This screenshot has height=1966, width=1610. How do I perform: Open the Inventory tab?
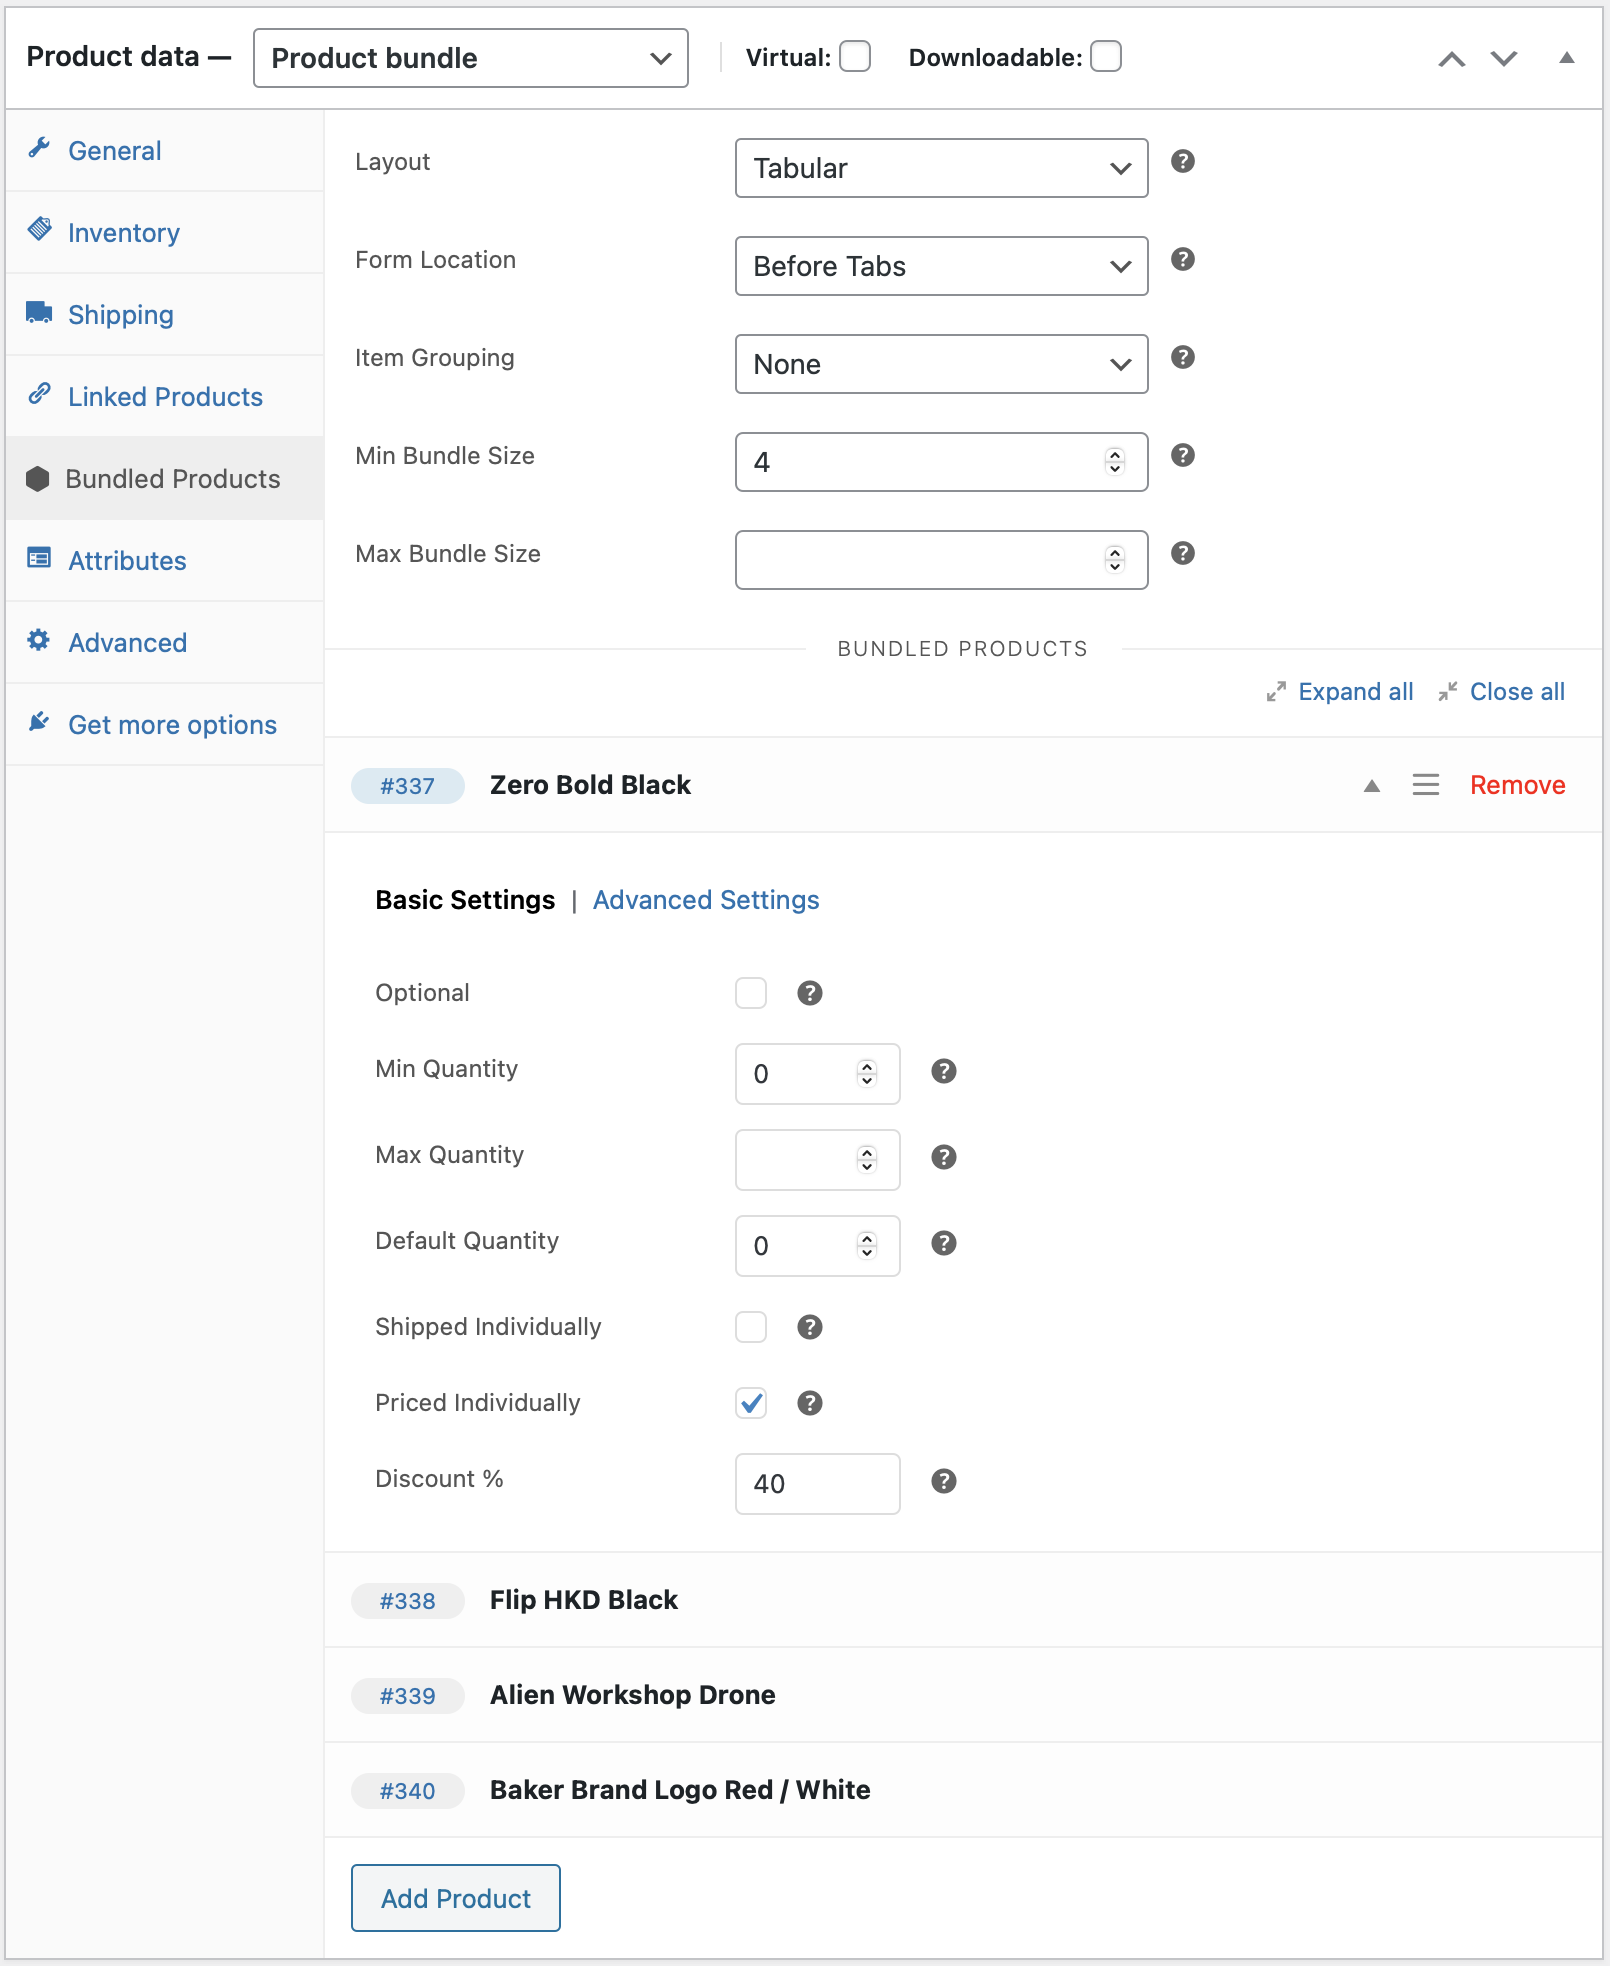124,233
